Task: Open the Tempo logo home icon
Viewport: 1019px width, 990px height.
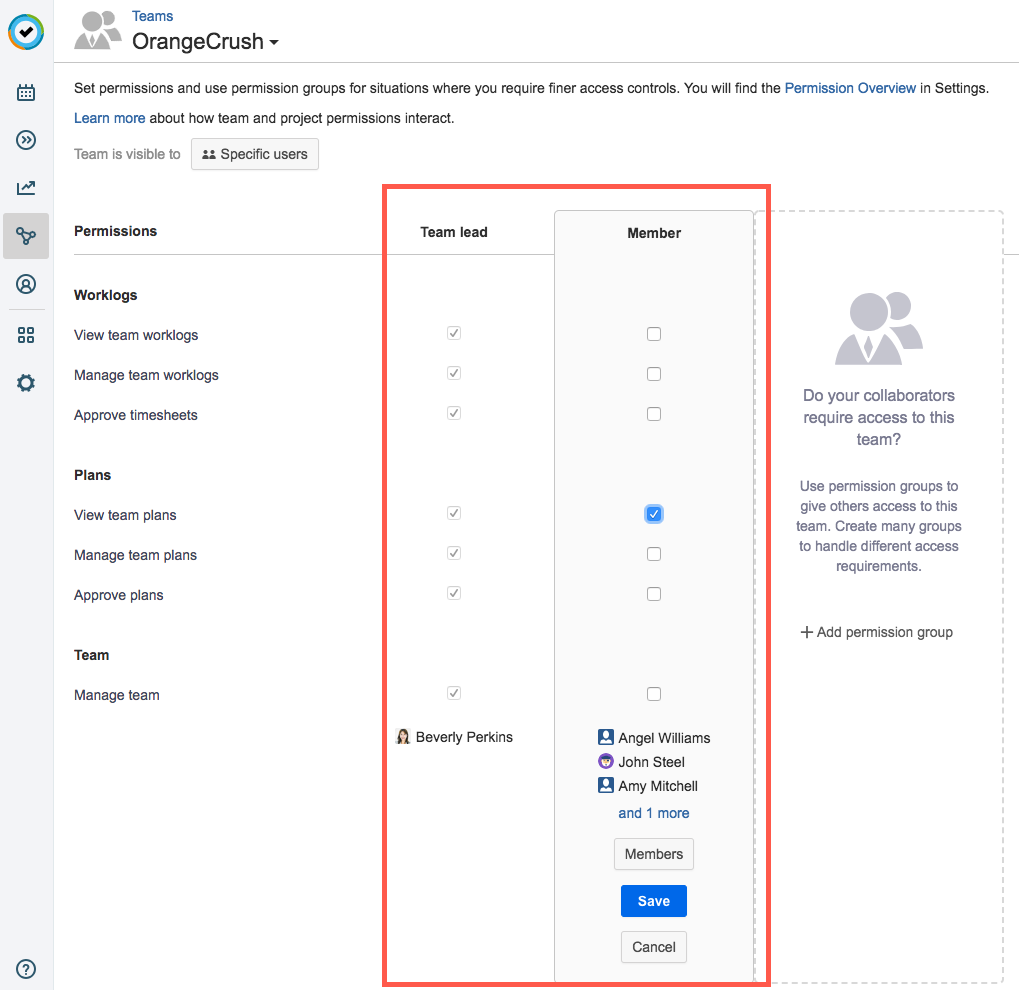Action: (26, 32)
